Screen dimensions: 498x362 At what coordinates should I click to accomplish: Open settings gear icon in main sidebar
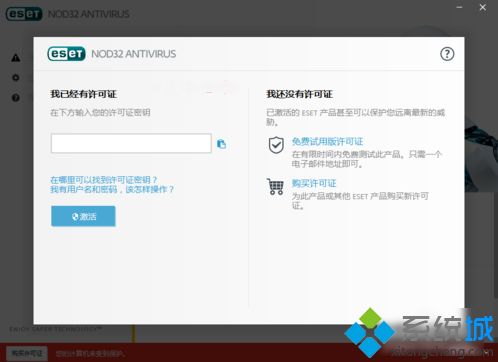click(16, 77)
